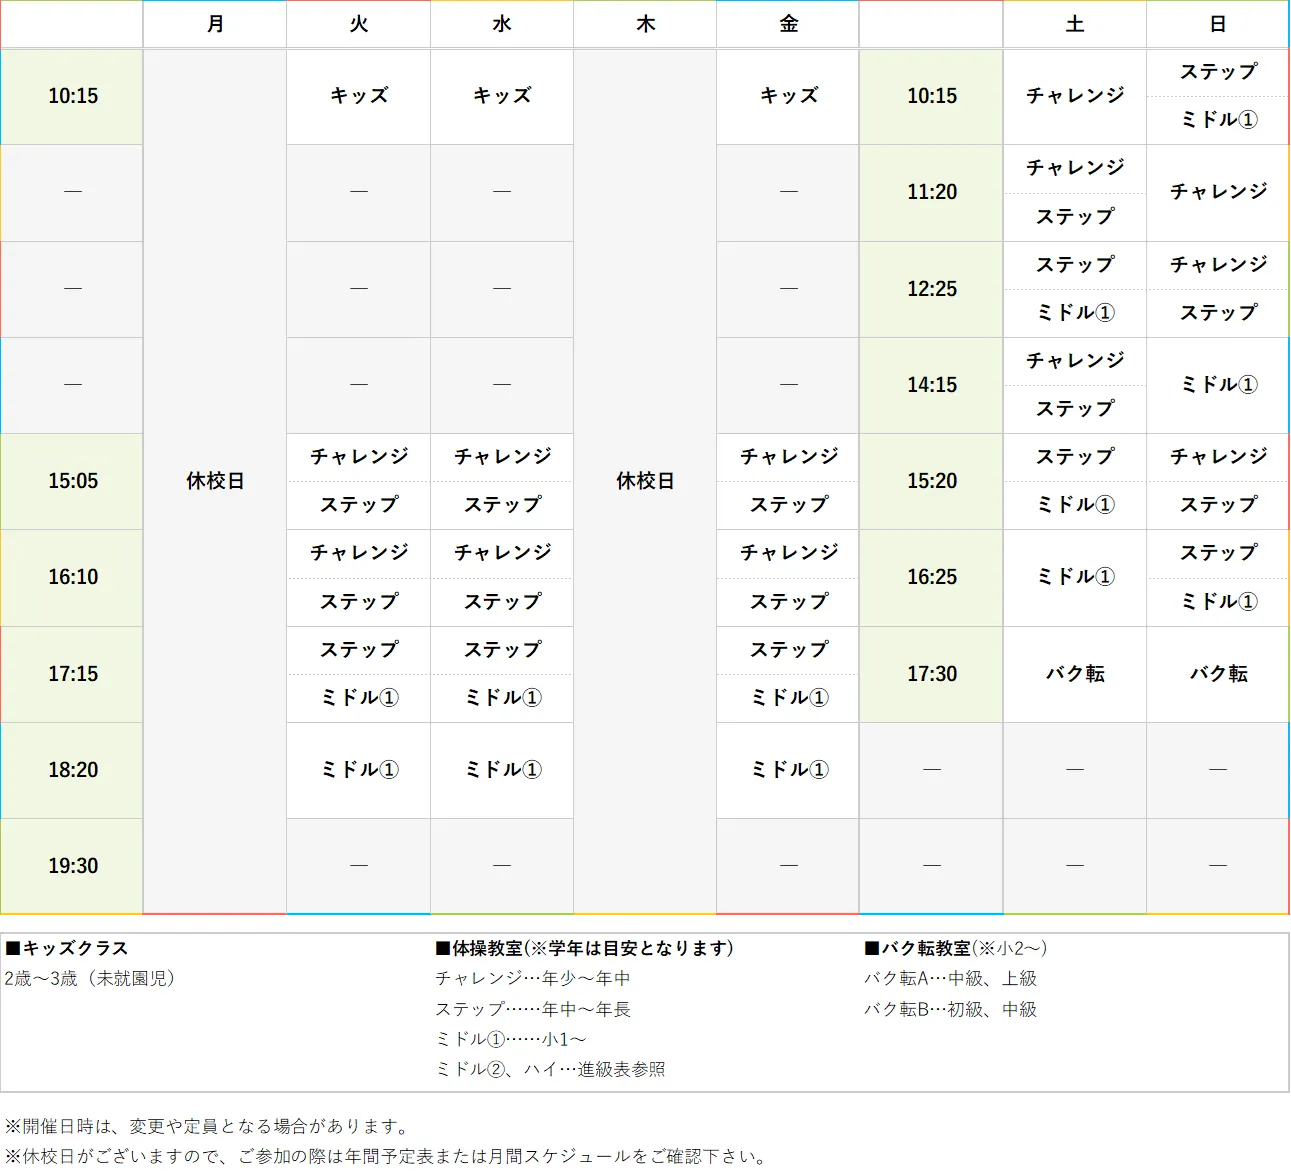The image size is (1291, 1173).
Task: Click the 14:15 weekend time label
Action: coord(932,385)
